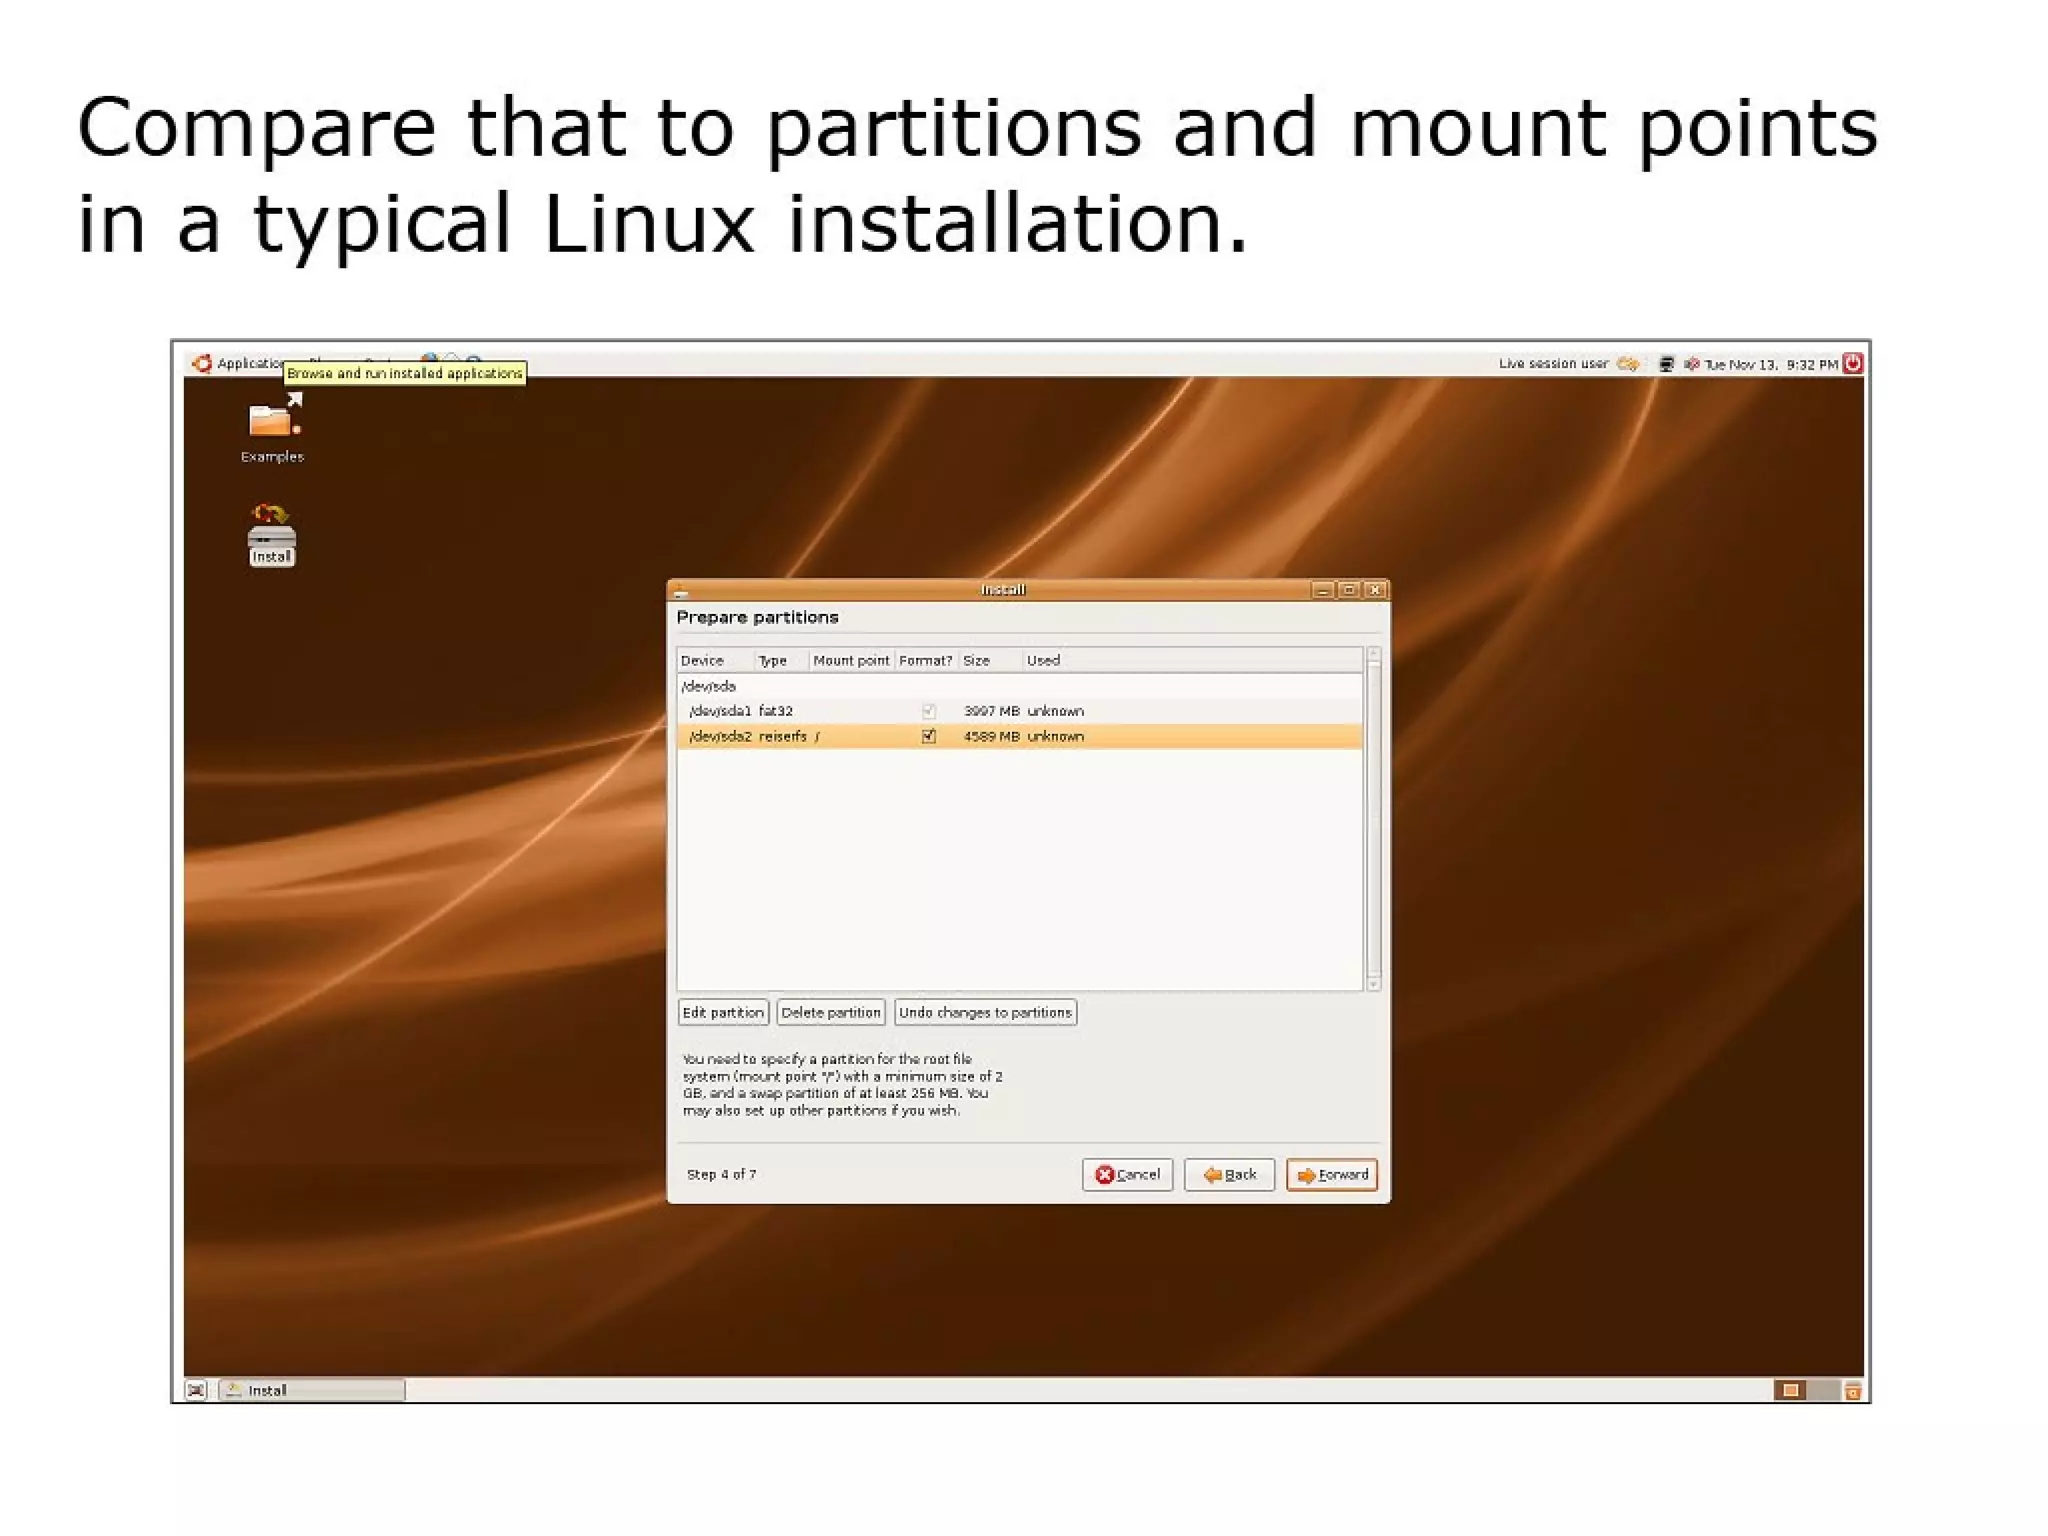Click the red power/quit icon in top panel
2048x1536 pixels.
coord(1852,363)
